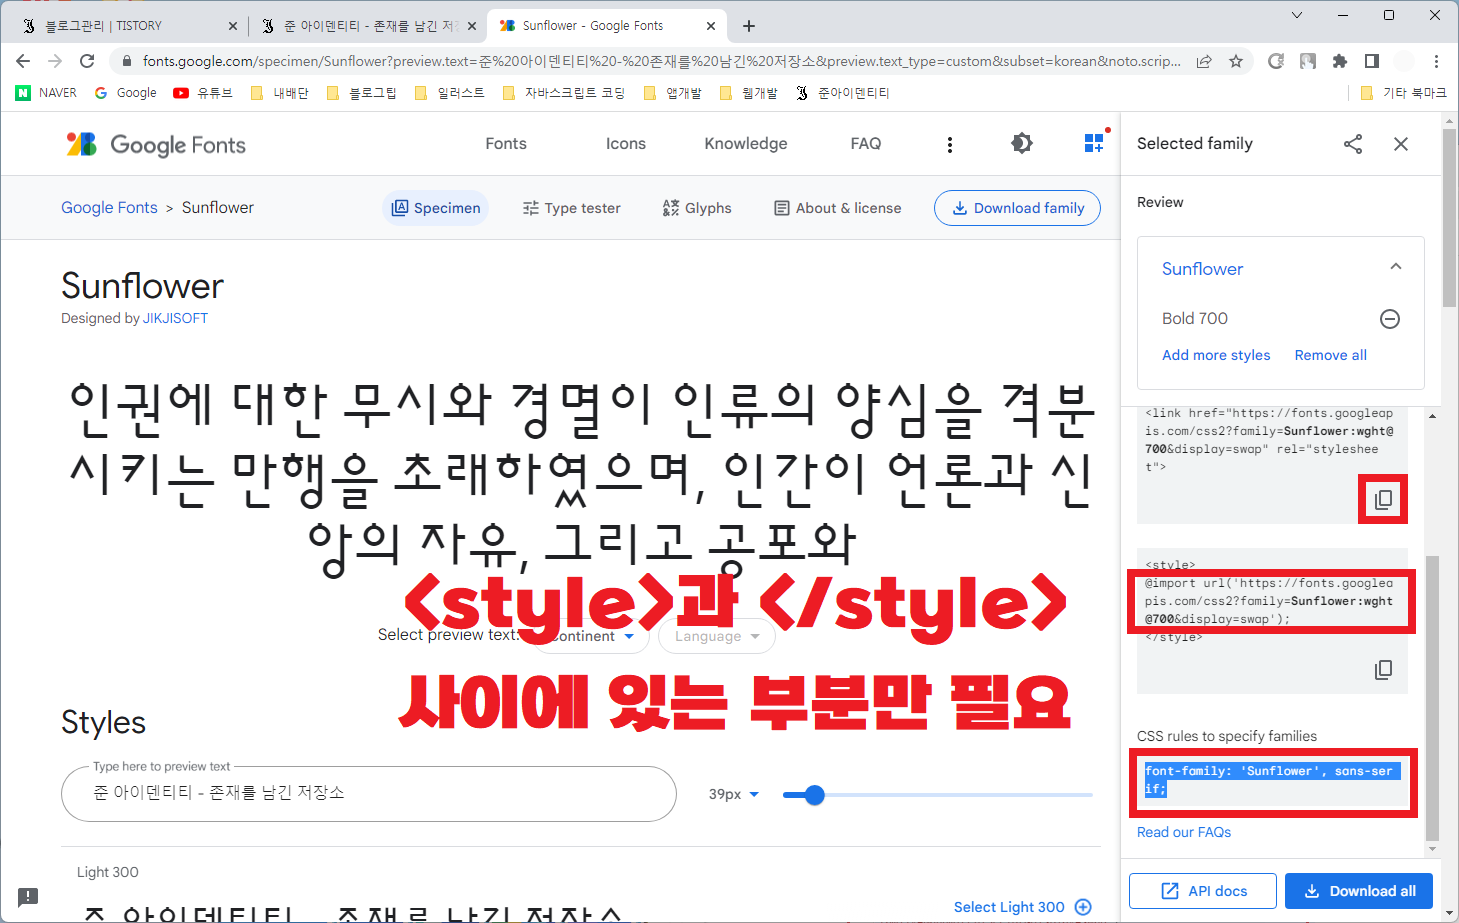Click Add more styles link
This screenshot has height=923, width=1459.
(1216, 355)
